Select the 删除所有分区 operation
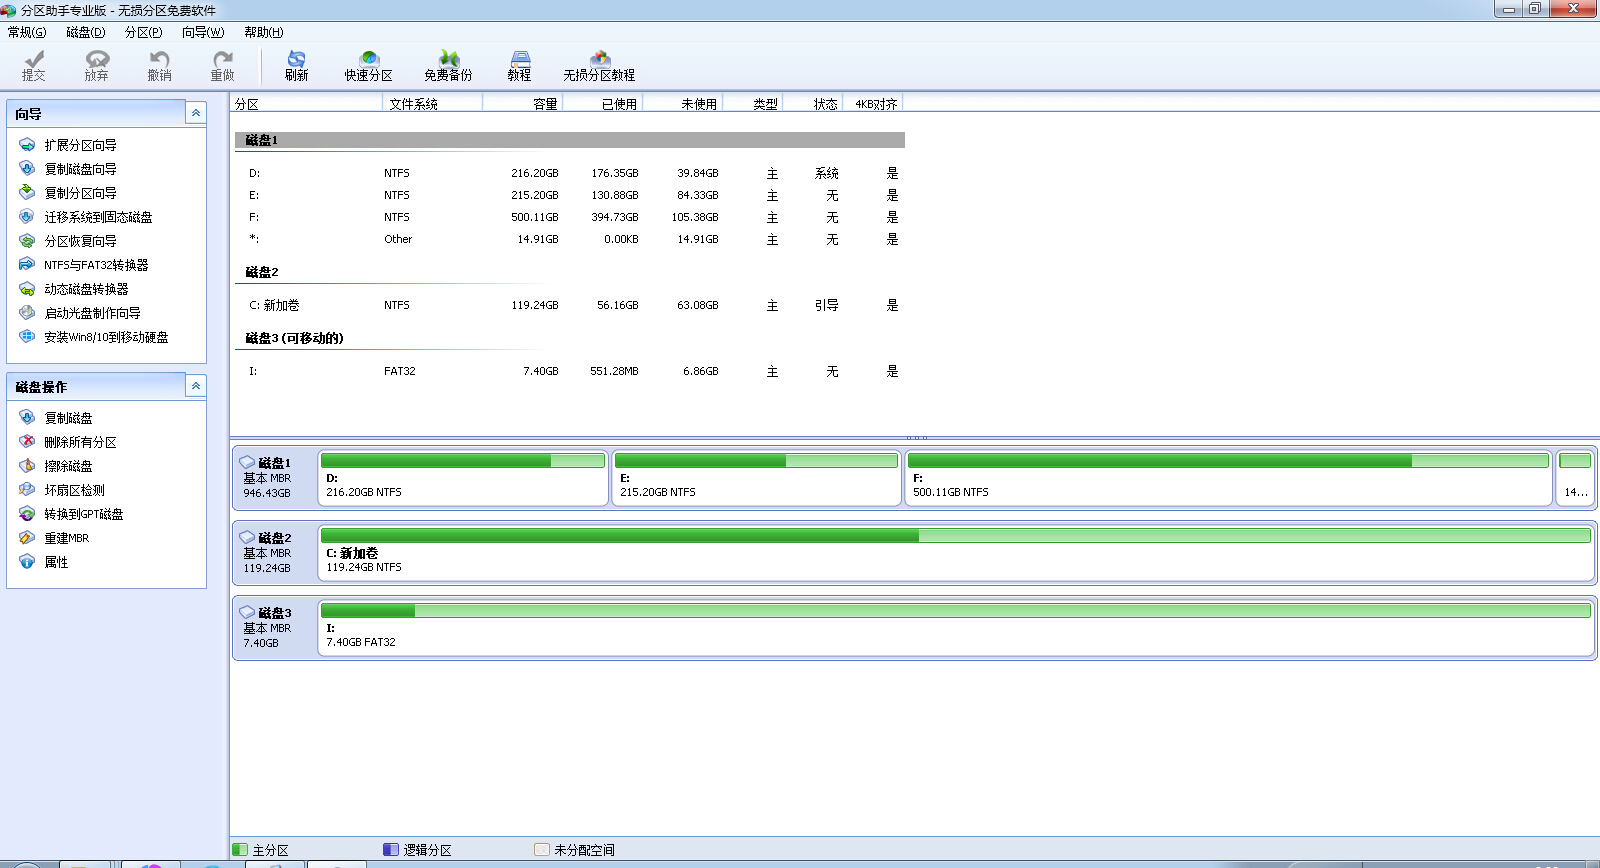 point(80,442)
